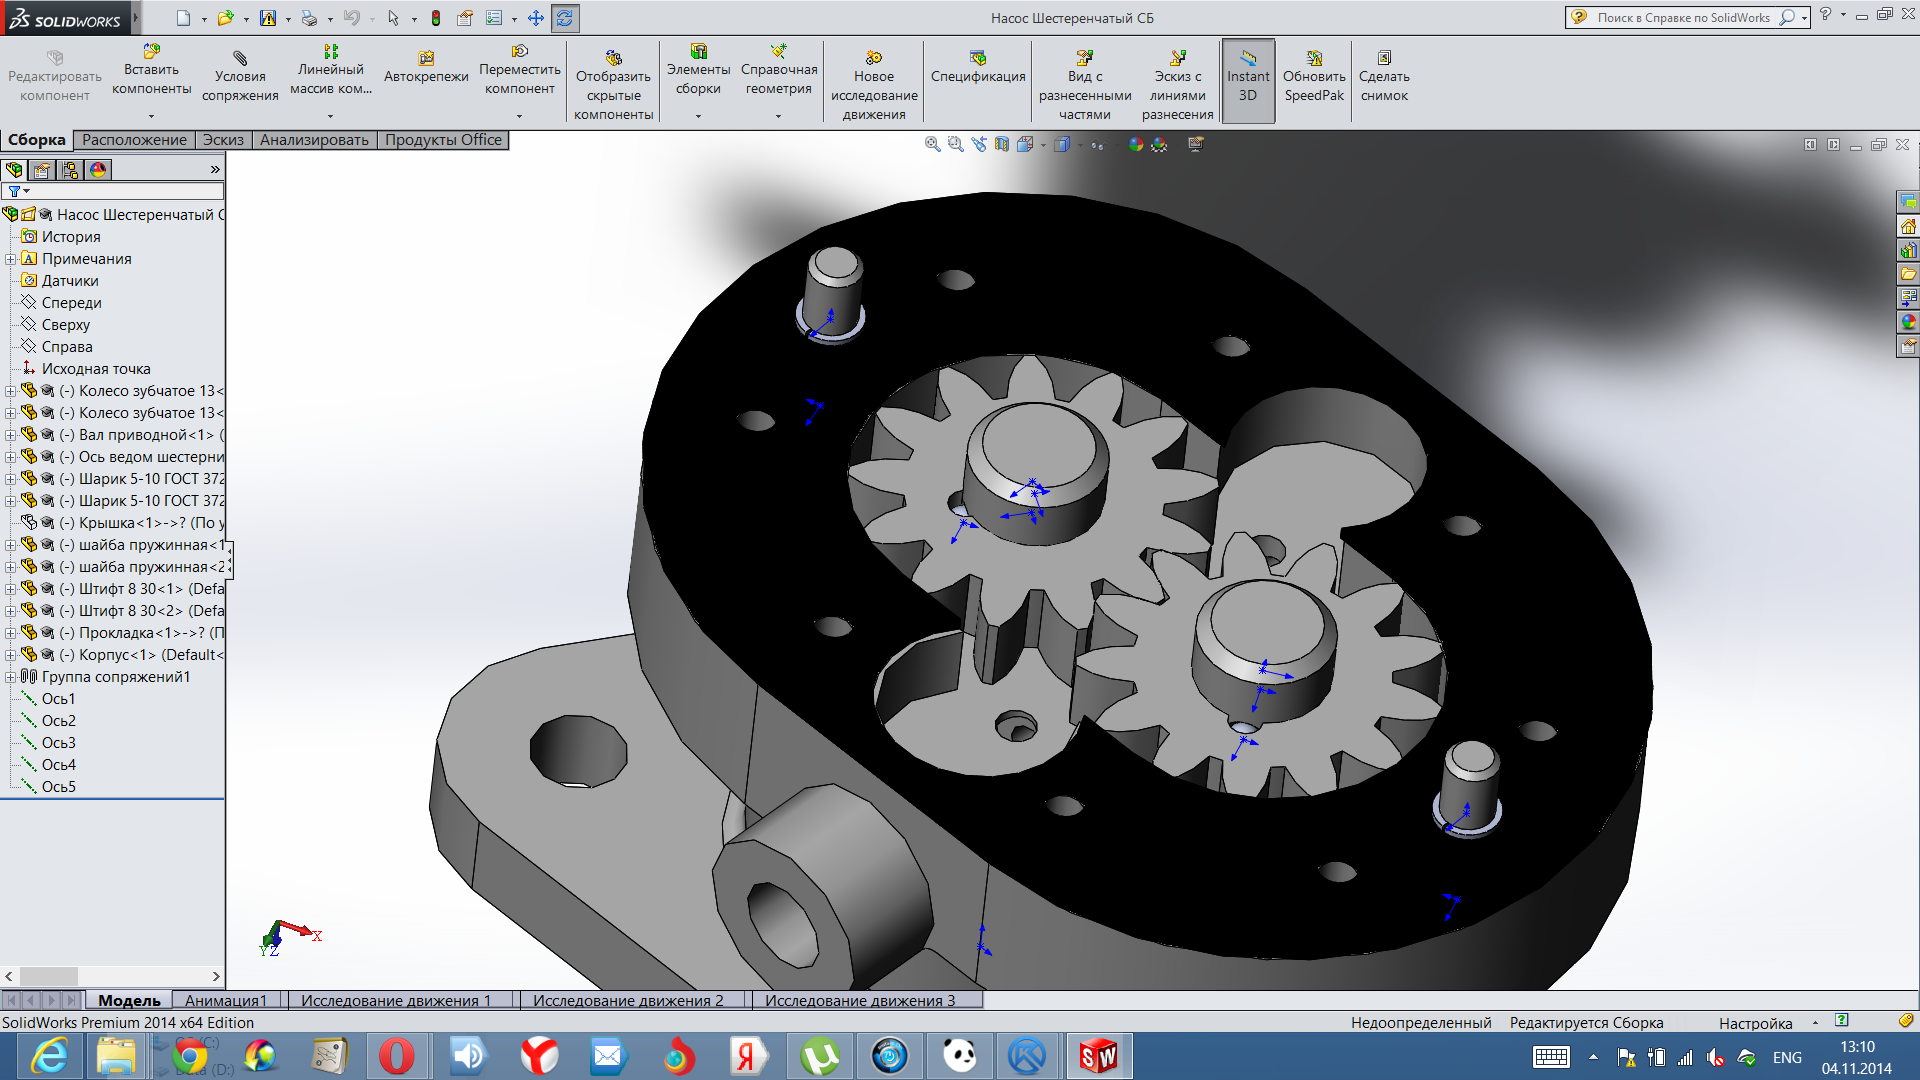1920x1080 pixels.
Task: Click the Open file folder icon
Action: click(225, 18)
